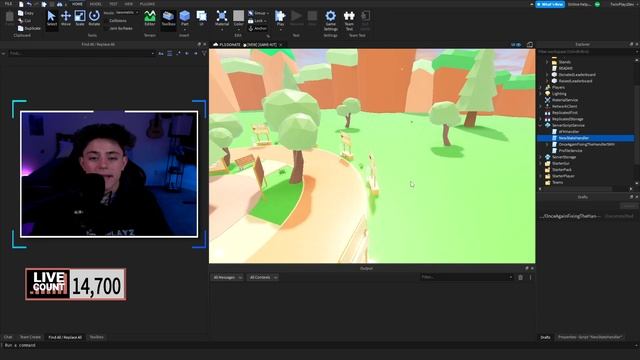This screenshot has height=360, width=640.
Task: Open the All Contexts dropdown
Action: pos(263,278)
